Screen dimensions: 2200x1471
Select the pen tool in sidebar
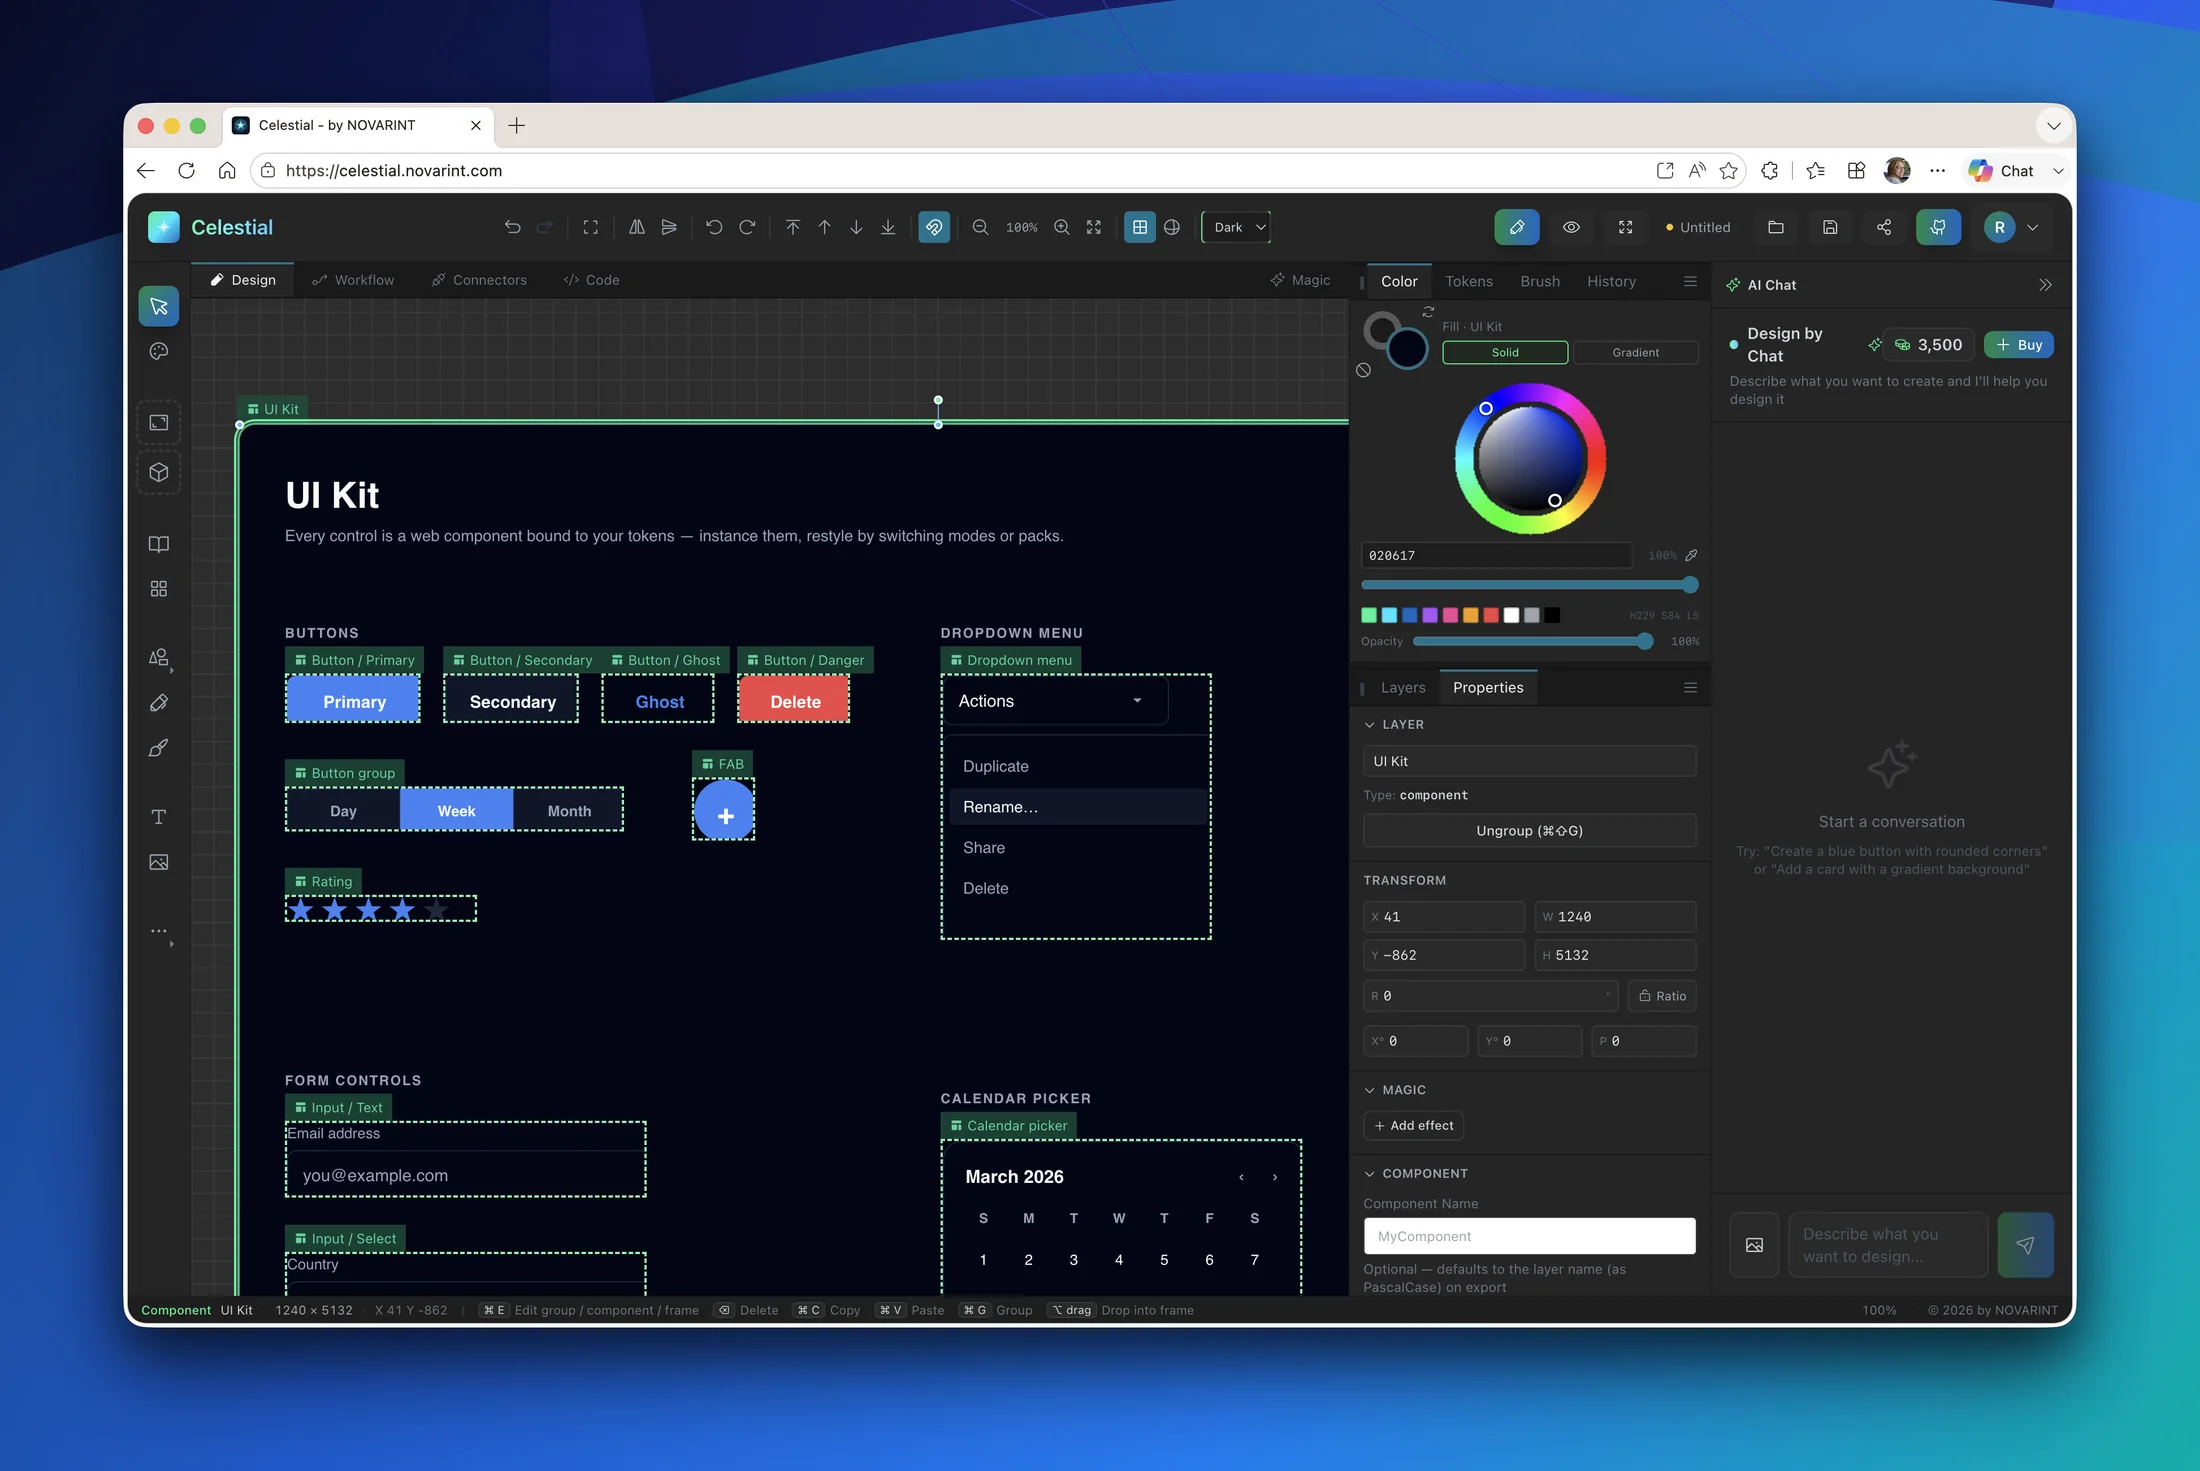tap(159, 703)
